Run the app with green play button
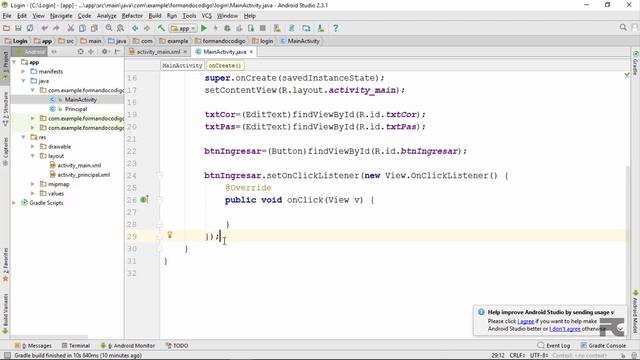Screen dimensions: 640x360 tap(204, 28)
